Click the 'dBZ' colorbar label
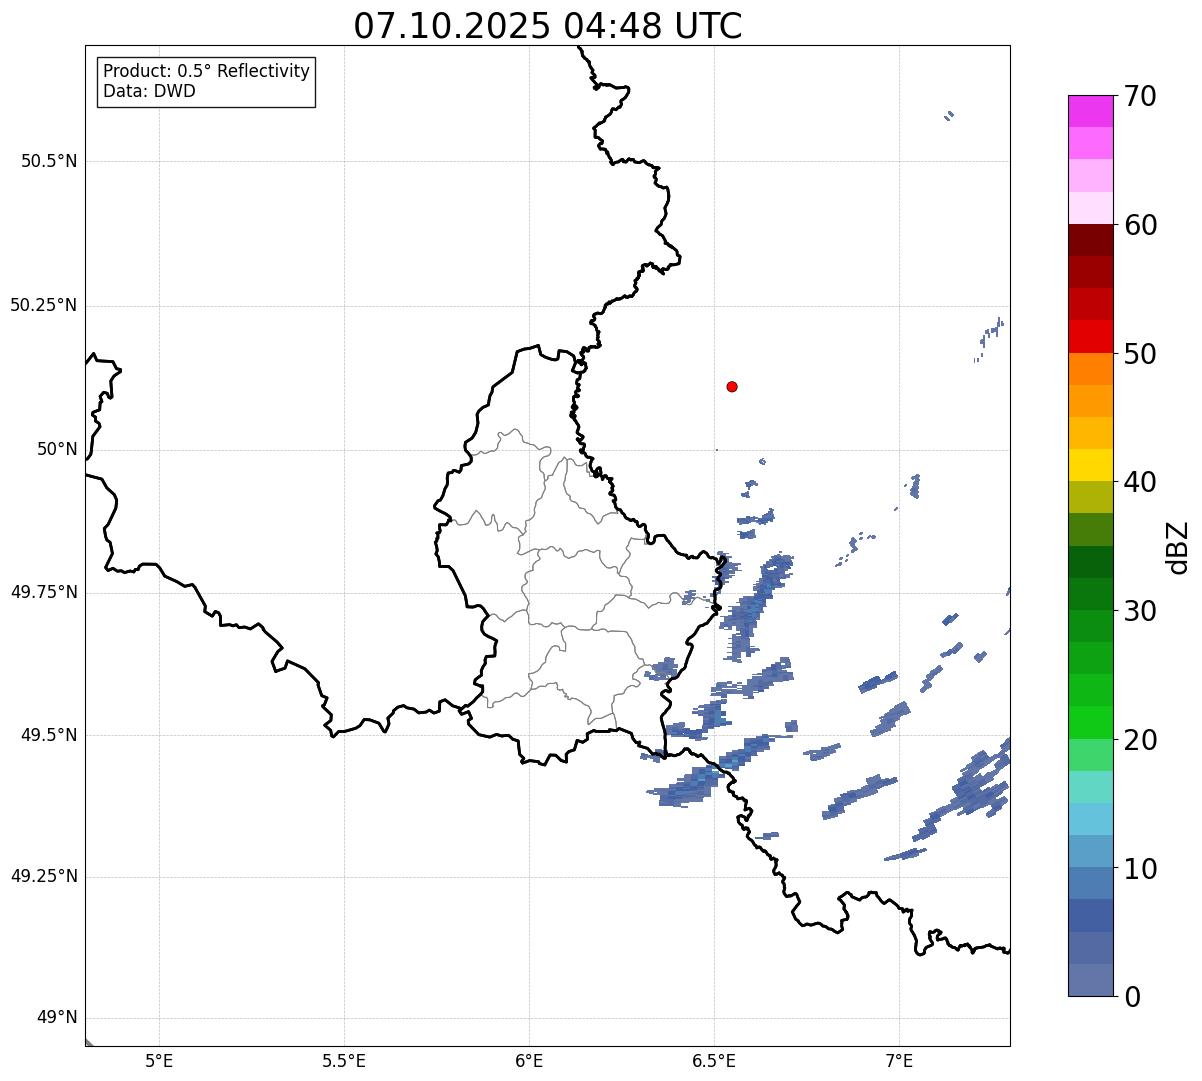This screenshot has height=1081, width=1202. click(1177, 547)
